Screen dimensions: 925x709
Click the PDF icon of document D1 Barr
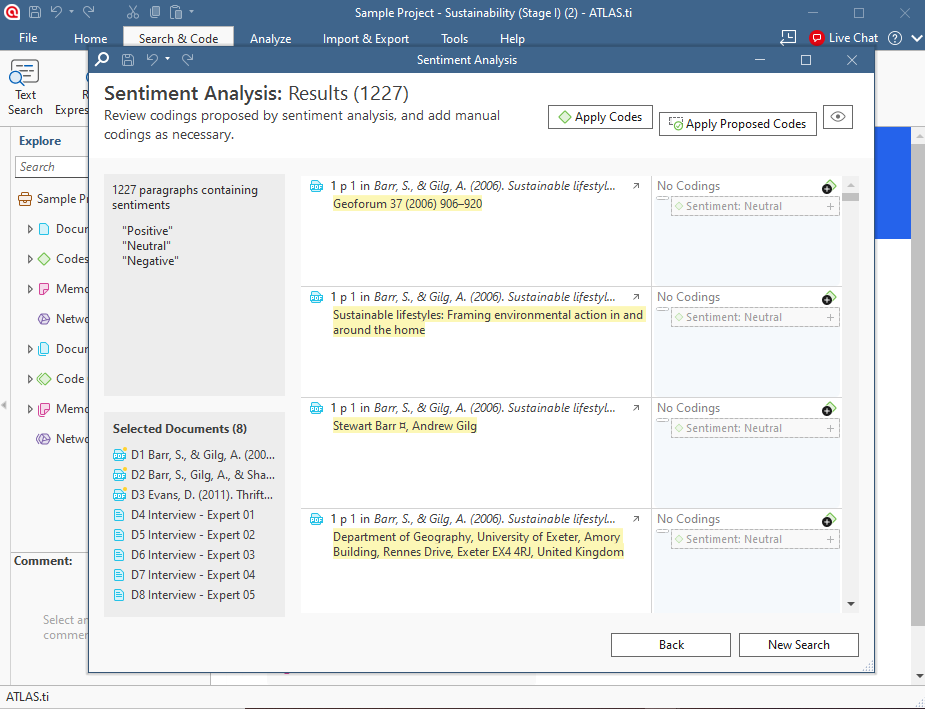click(119, 454)
